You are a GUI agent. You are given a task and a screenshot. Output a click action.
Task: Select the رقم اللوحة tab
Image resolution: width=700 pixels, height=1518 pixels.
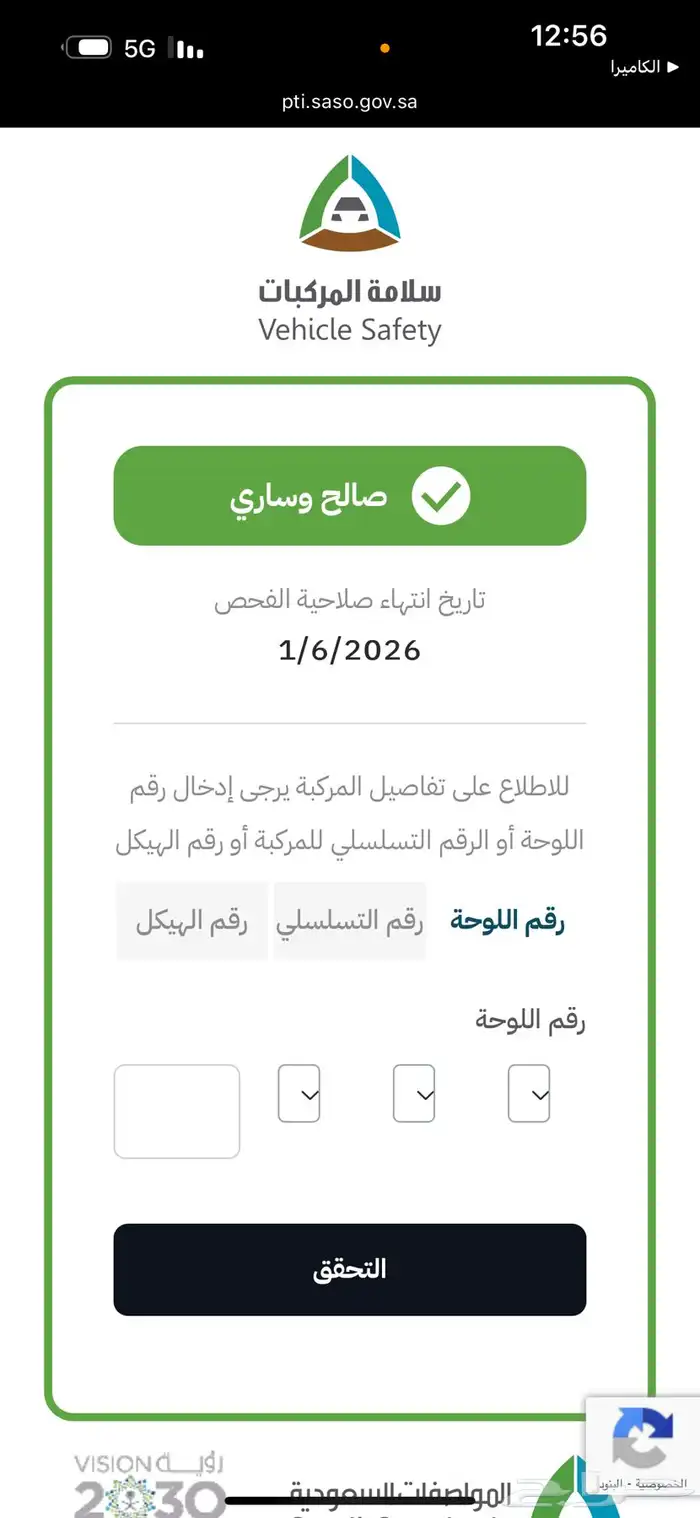(x=507, y=921)
